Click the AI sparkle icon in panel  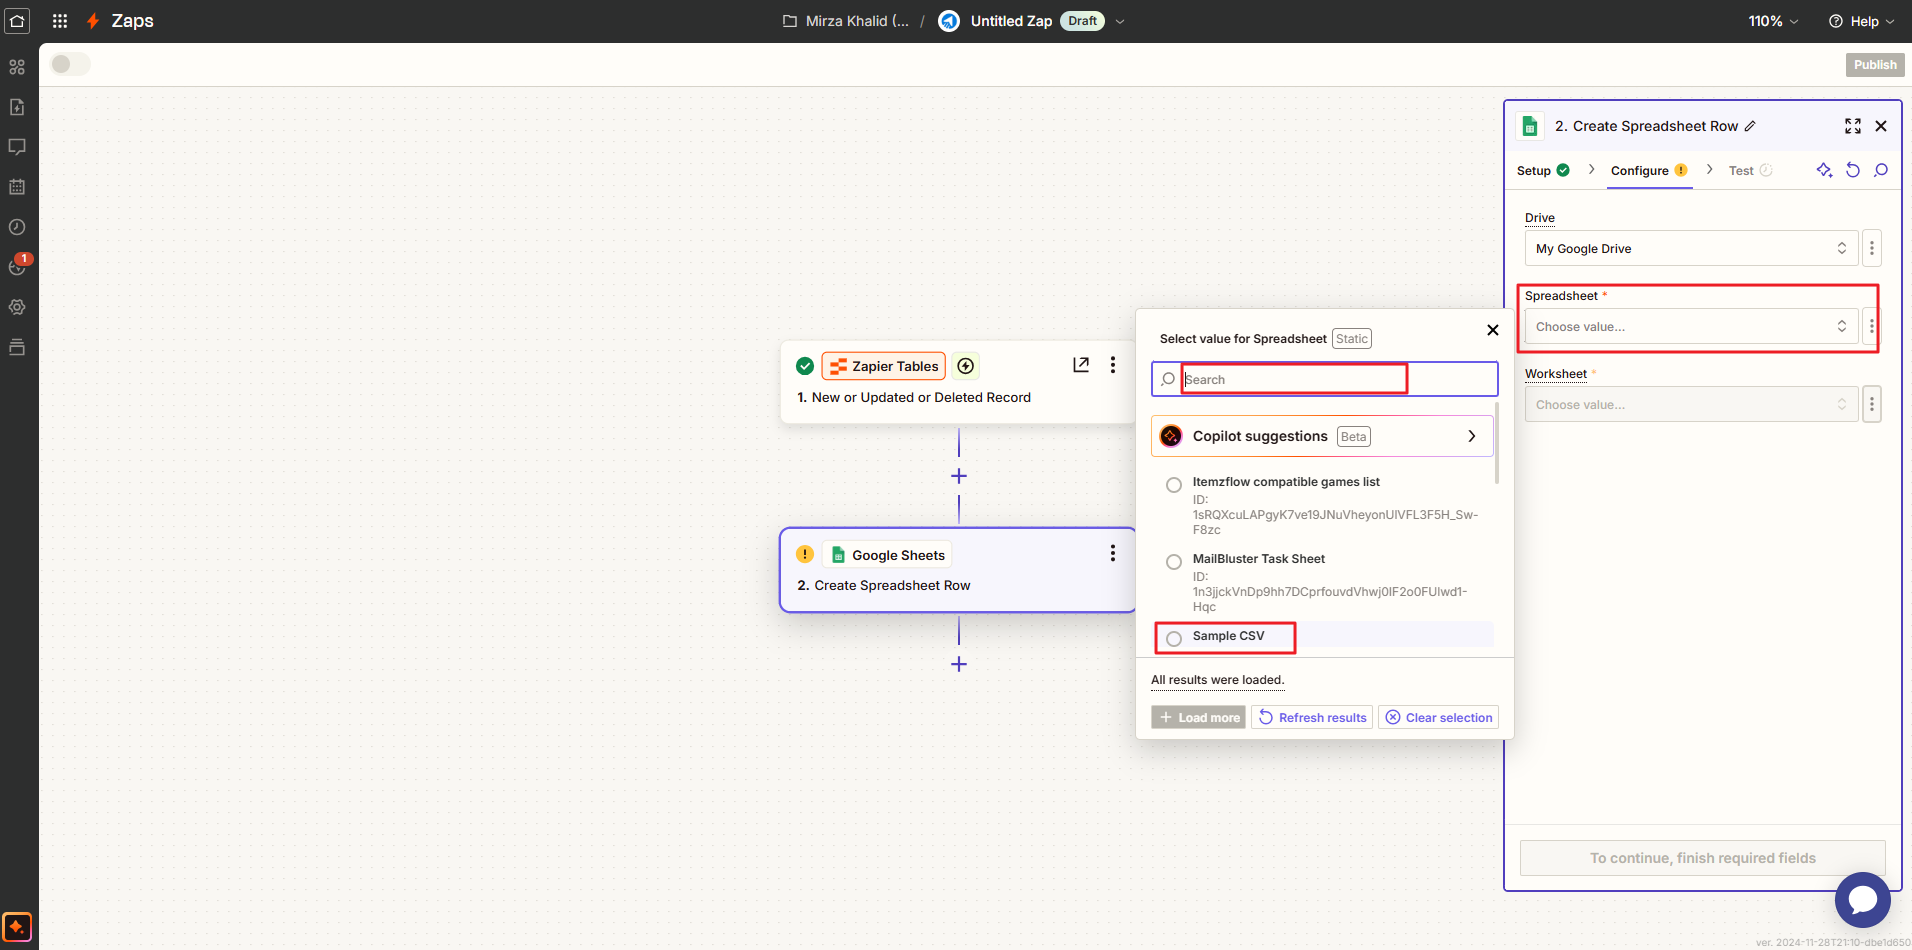pyautogui.click(x=1824, y=170)
